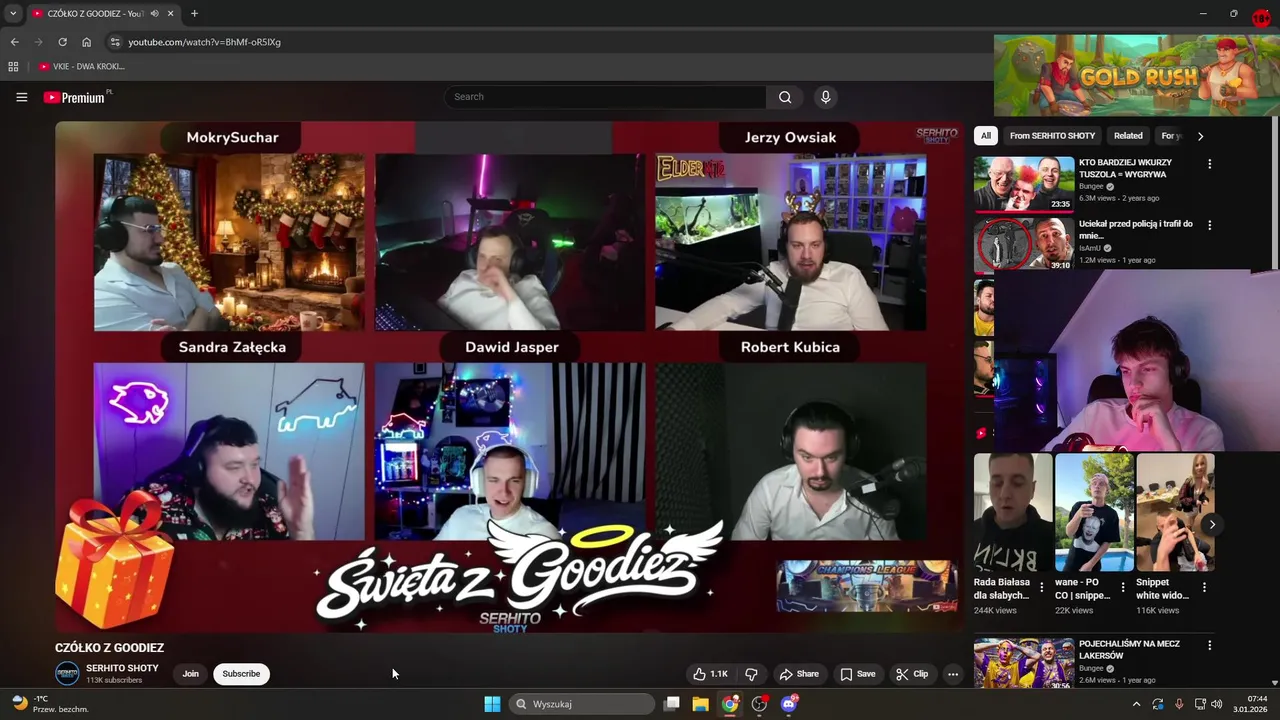Open KTO BARDZIEJ WKURZY TUSZOLA thumbnail
This screenshot has width=1280, height=720.
coord(1024,183)
